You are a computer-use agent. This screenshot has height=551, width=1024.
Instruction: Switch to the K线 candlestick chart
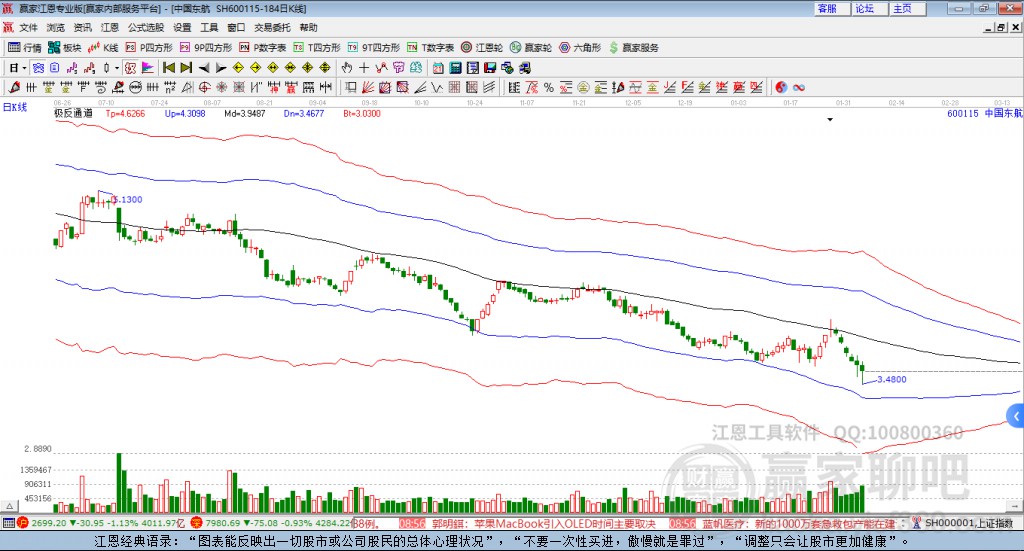104,47
